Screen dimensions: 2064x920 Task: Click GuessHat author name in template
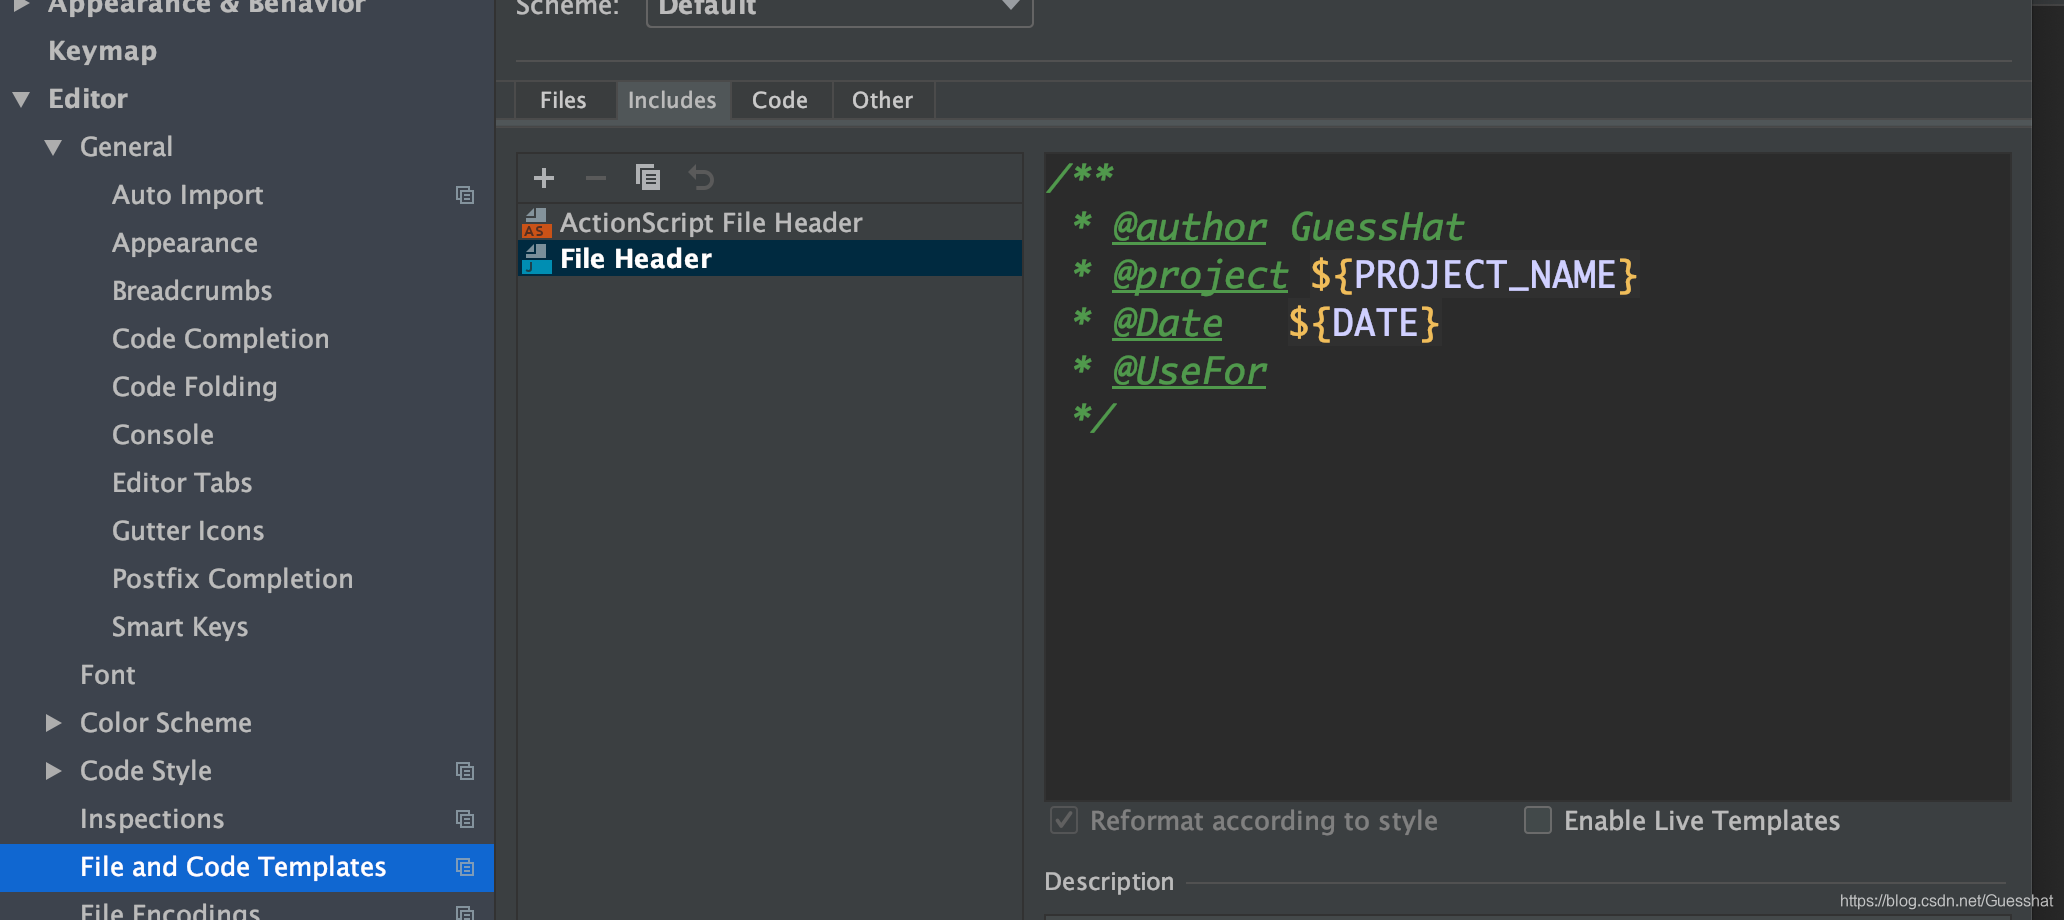pos(1377,228)
